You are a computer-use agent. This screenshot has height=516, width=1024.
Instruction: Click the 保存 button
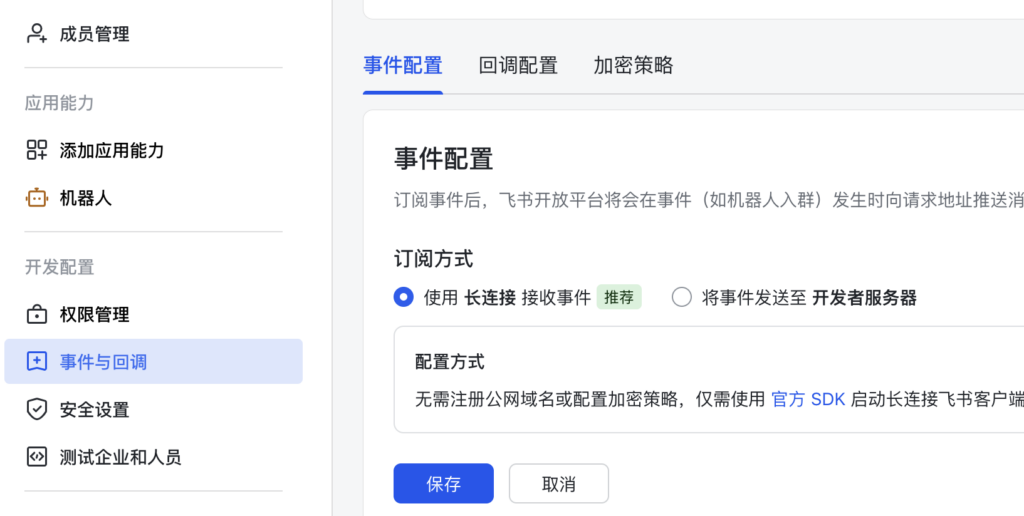point(443,484)
